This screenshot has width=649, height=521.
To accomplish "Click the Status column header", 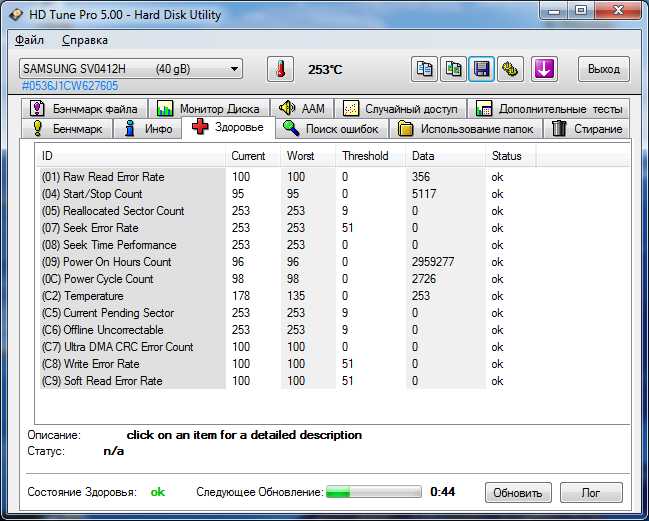I will click(511, 156).
